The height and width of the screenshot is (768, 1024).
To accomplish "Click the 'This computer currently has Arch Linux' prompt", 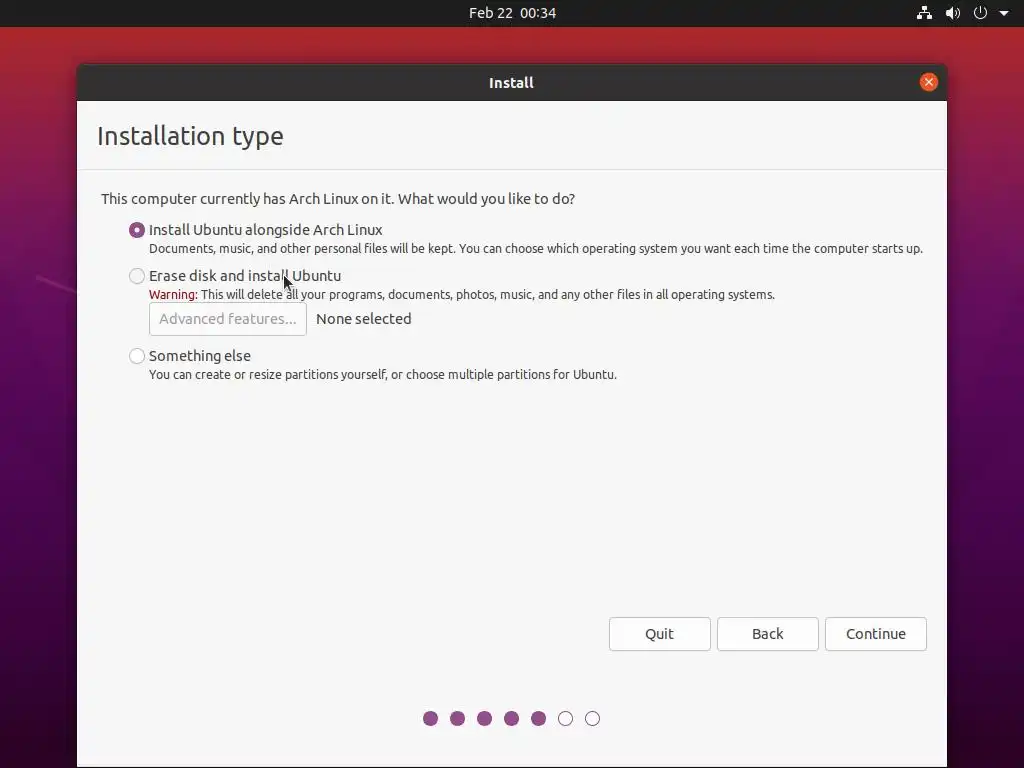I will [x=338, y=199].
